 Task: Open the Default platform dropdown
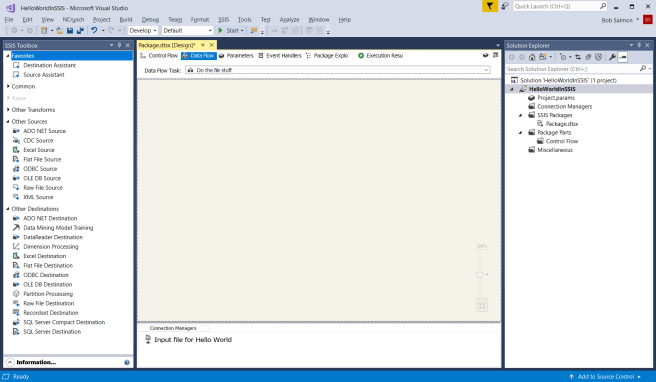point(187,30)
